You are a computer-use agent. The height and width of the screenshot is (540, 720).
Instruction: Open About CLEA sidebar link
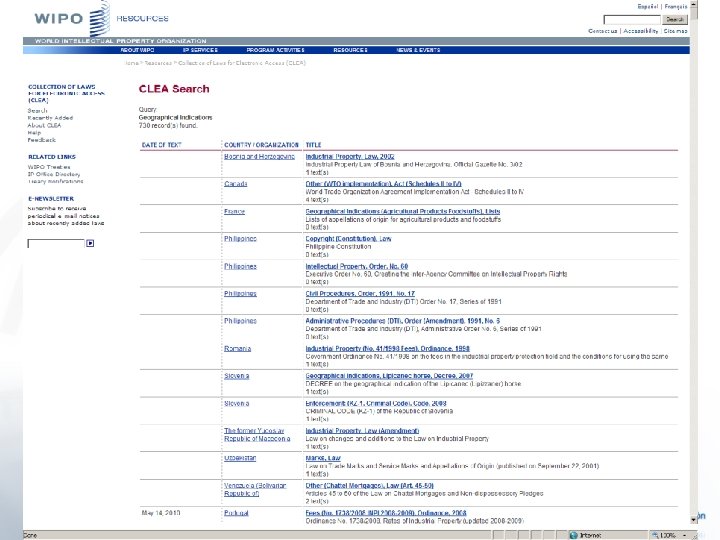[x=44, y=125]
